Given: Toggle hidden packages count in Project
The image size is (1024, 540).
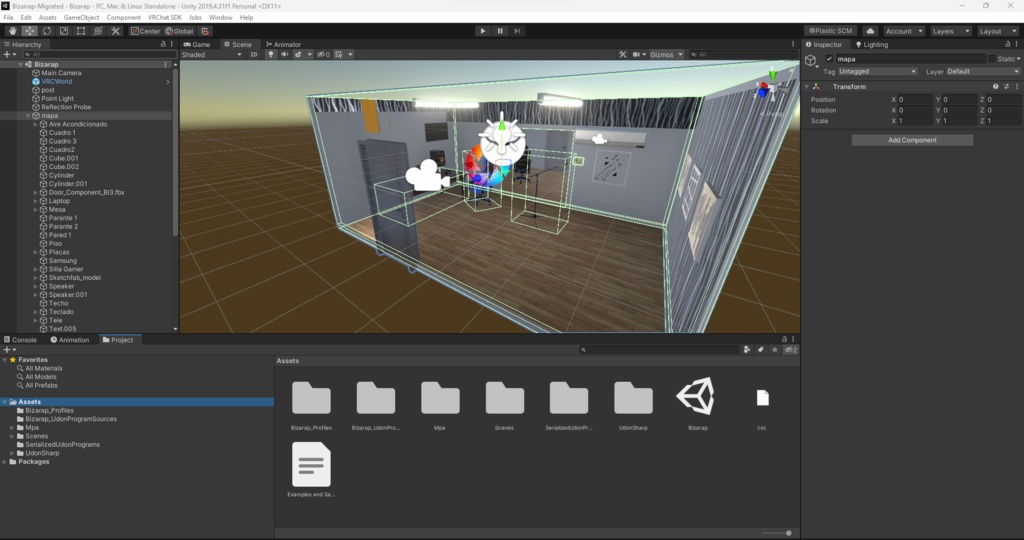Looking at the screenshot, I should tap(790, 350).
